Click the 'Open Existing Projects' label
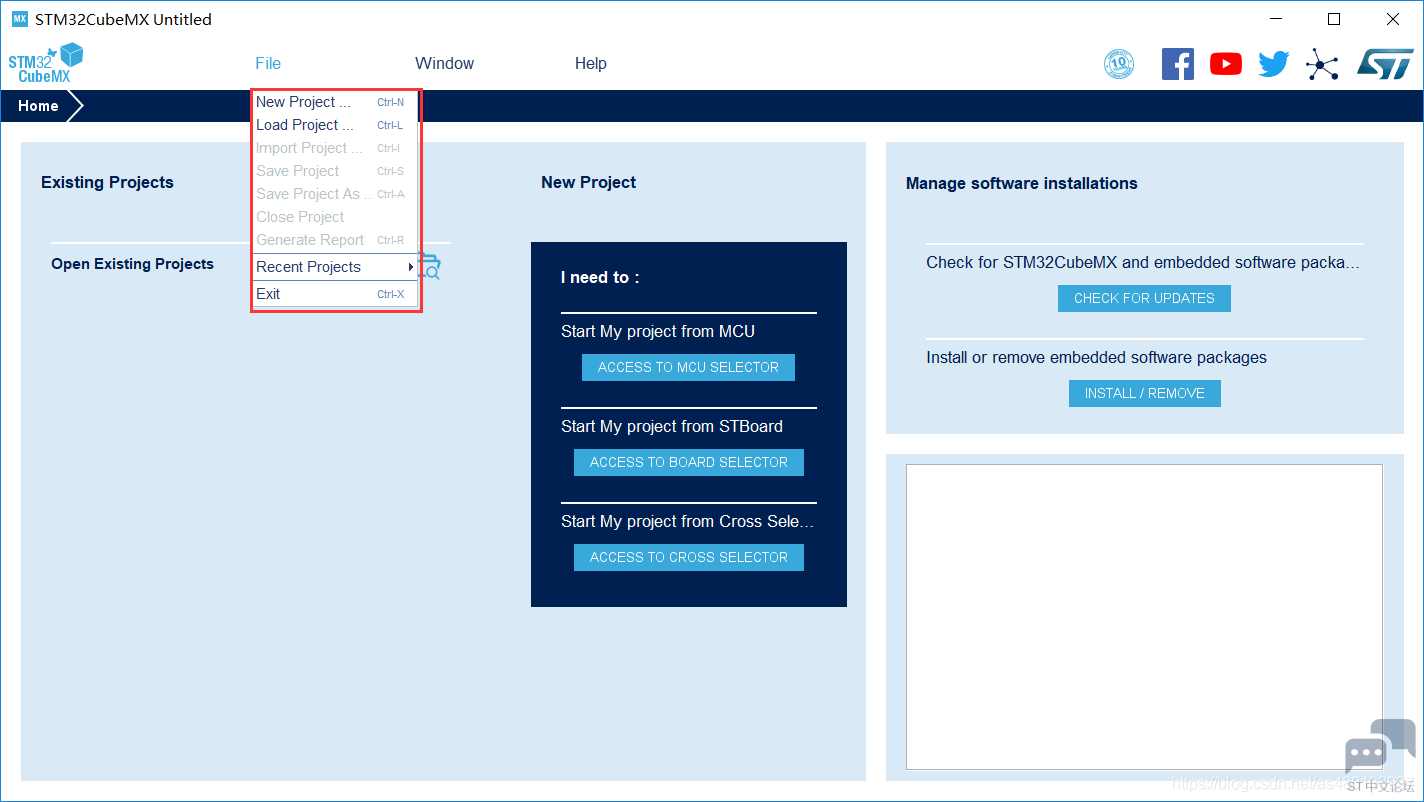Viewport: 1424px width, 802px height. pos(133,264)
